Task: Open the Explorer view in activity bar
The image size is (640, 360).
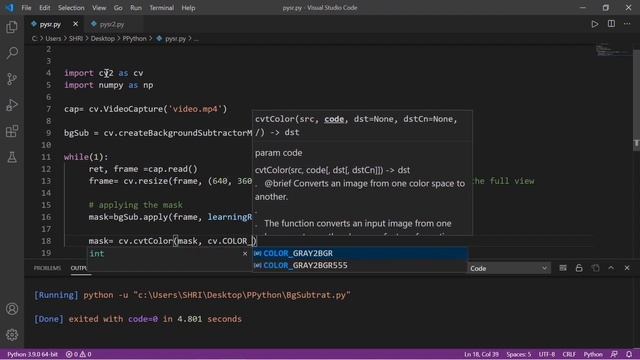Action: (12, 27)
